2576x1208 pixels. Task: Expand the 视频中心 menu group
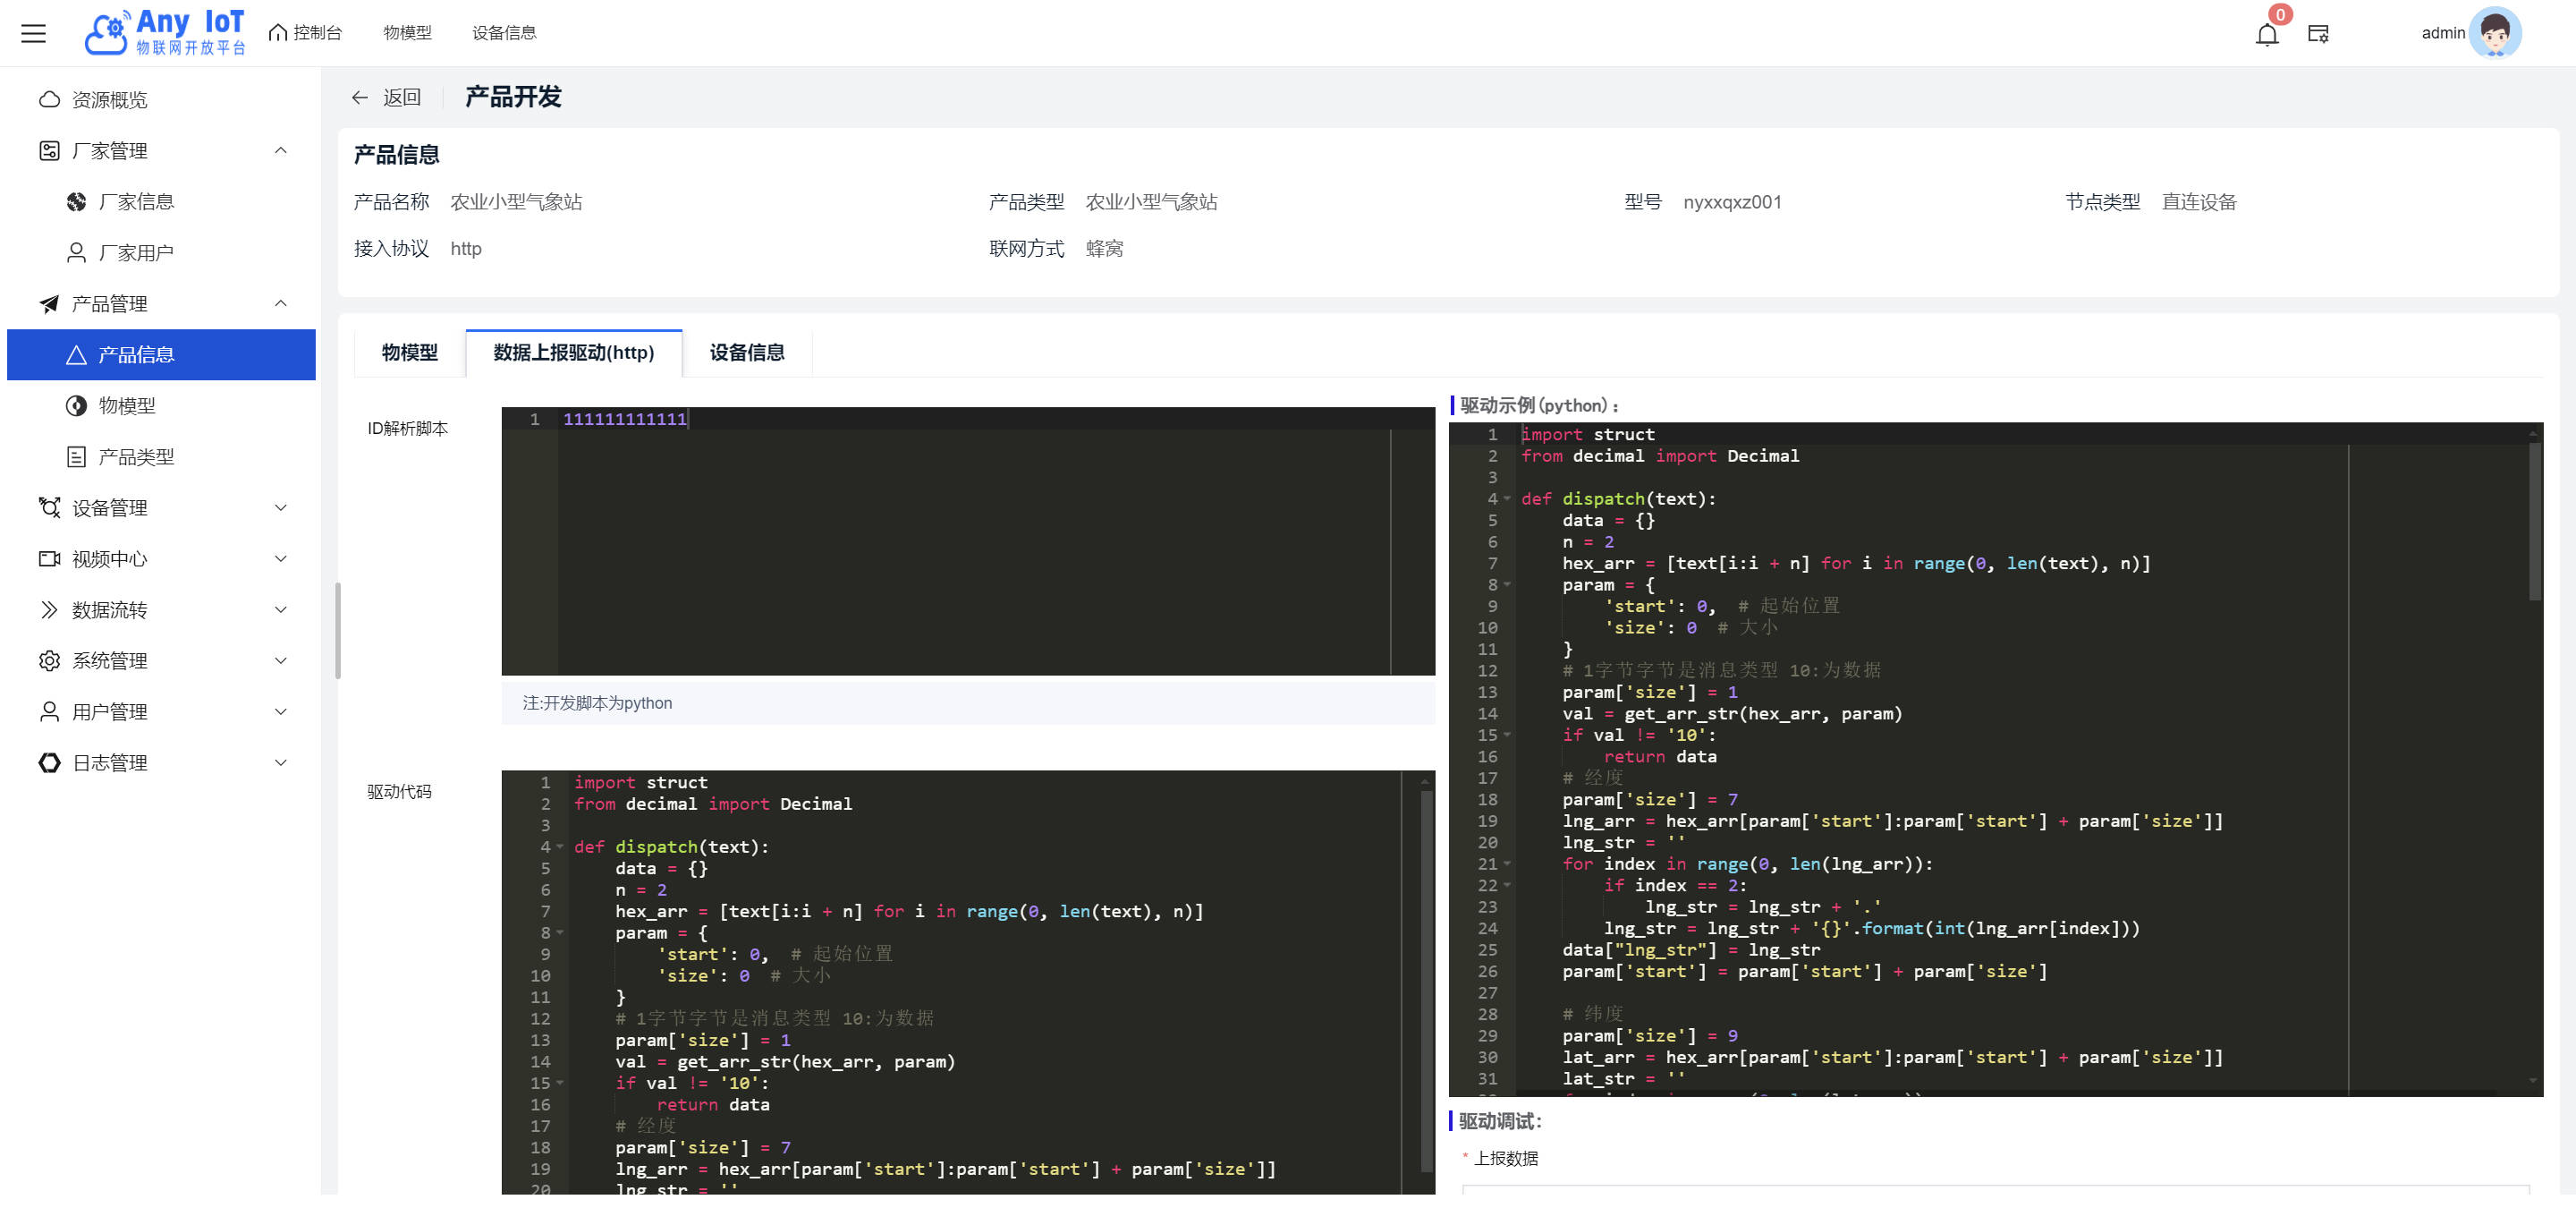pyautogui.click(x=281, y=559)
